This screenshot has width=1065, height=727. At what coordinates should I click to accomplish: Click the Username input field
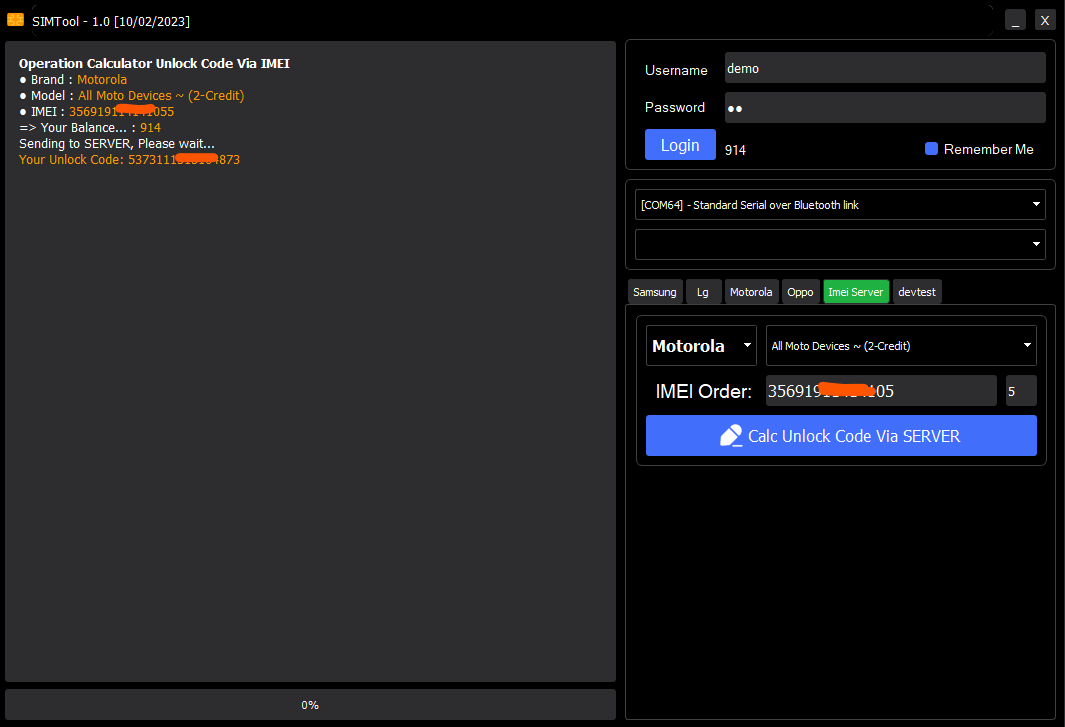[885, 68]
